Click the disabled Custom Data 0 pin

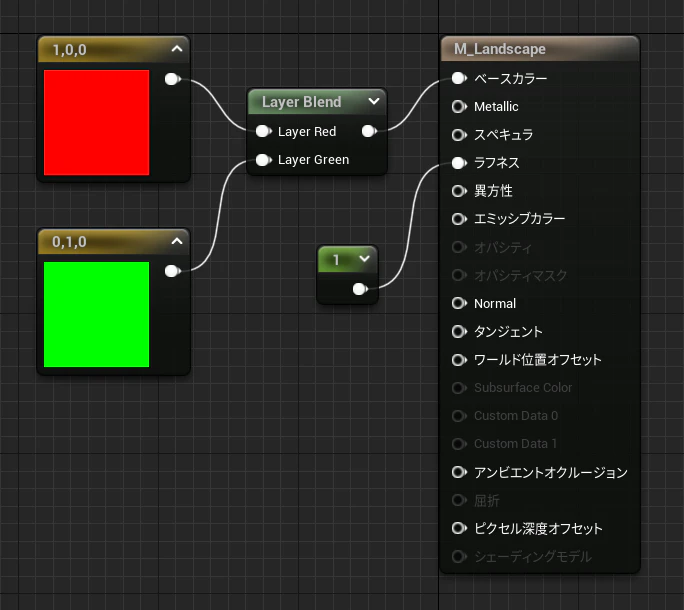[x=459, y=416]
